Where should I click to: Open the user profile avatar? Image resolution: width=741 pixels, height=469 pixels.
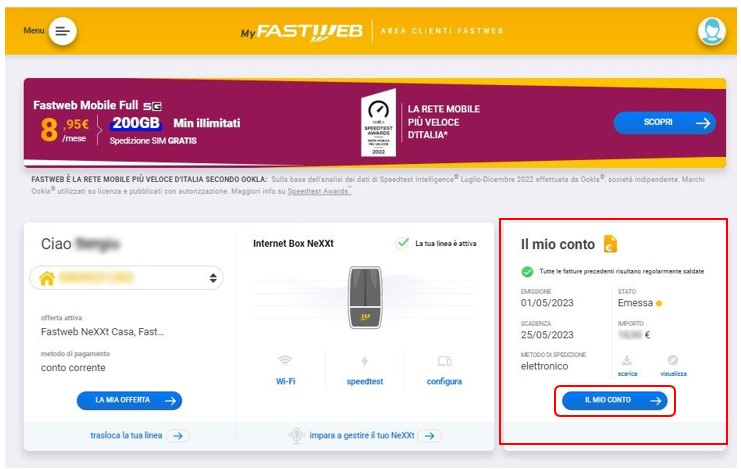[712, 31]
